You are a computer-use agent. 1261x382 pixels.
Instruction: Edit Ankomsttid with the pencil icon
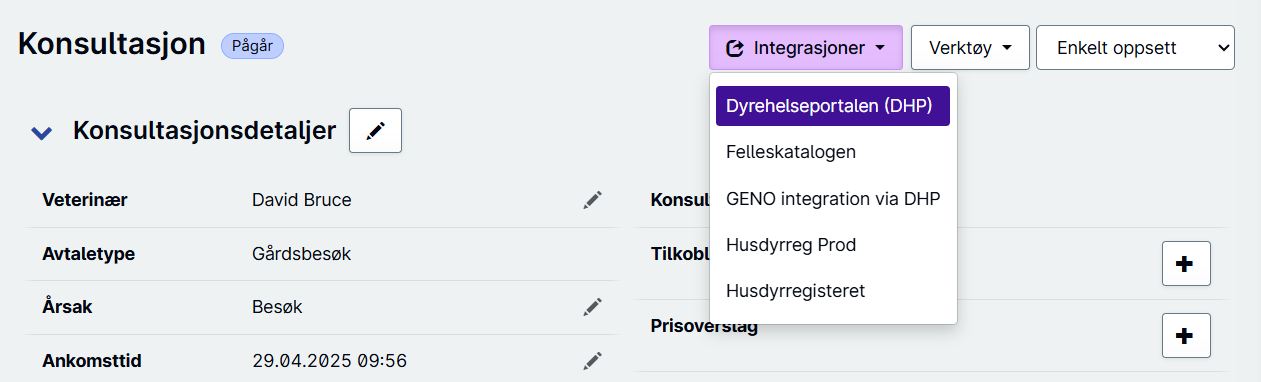click(593, 360)
